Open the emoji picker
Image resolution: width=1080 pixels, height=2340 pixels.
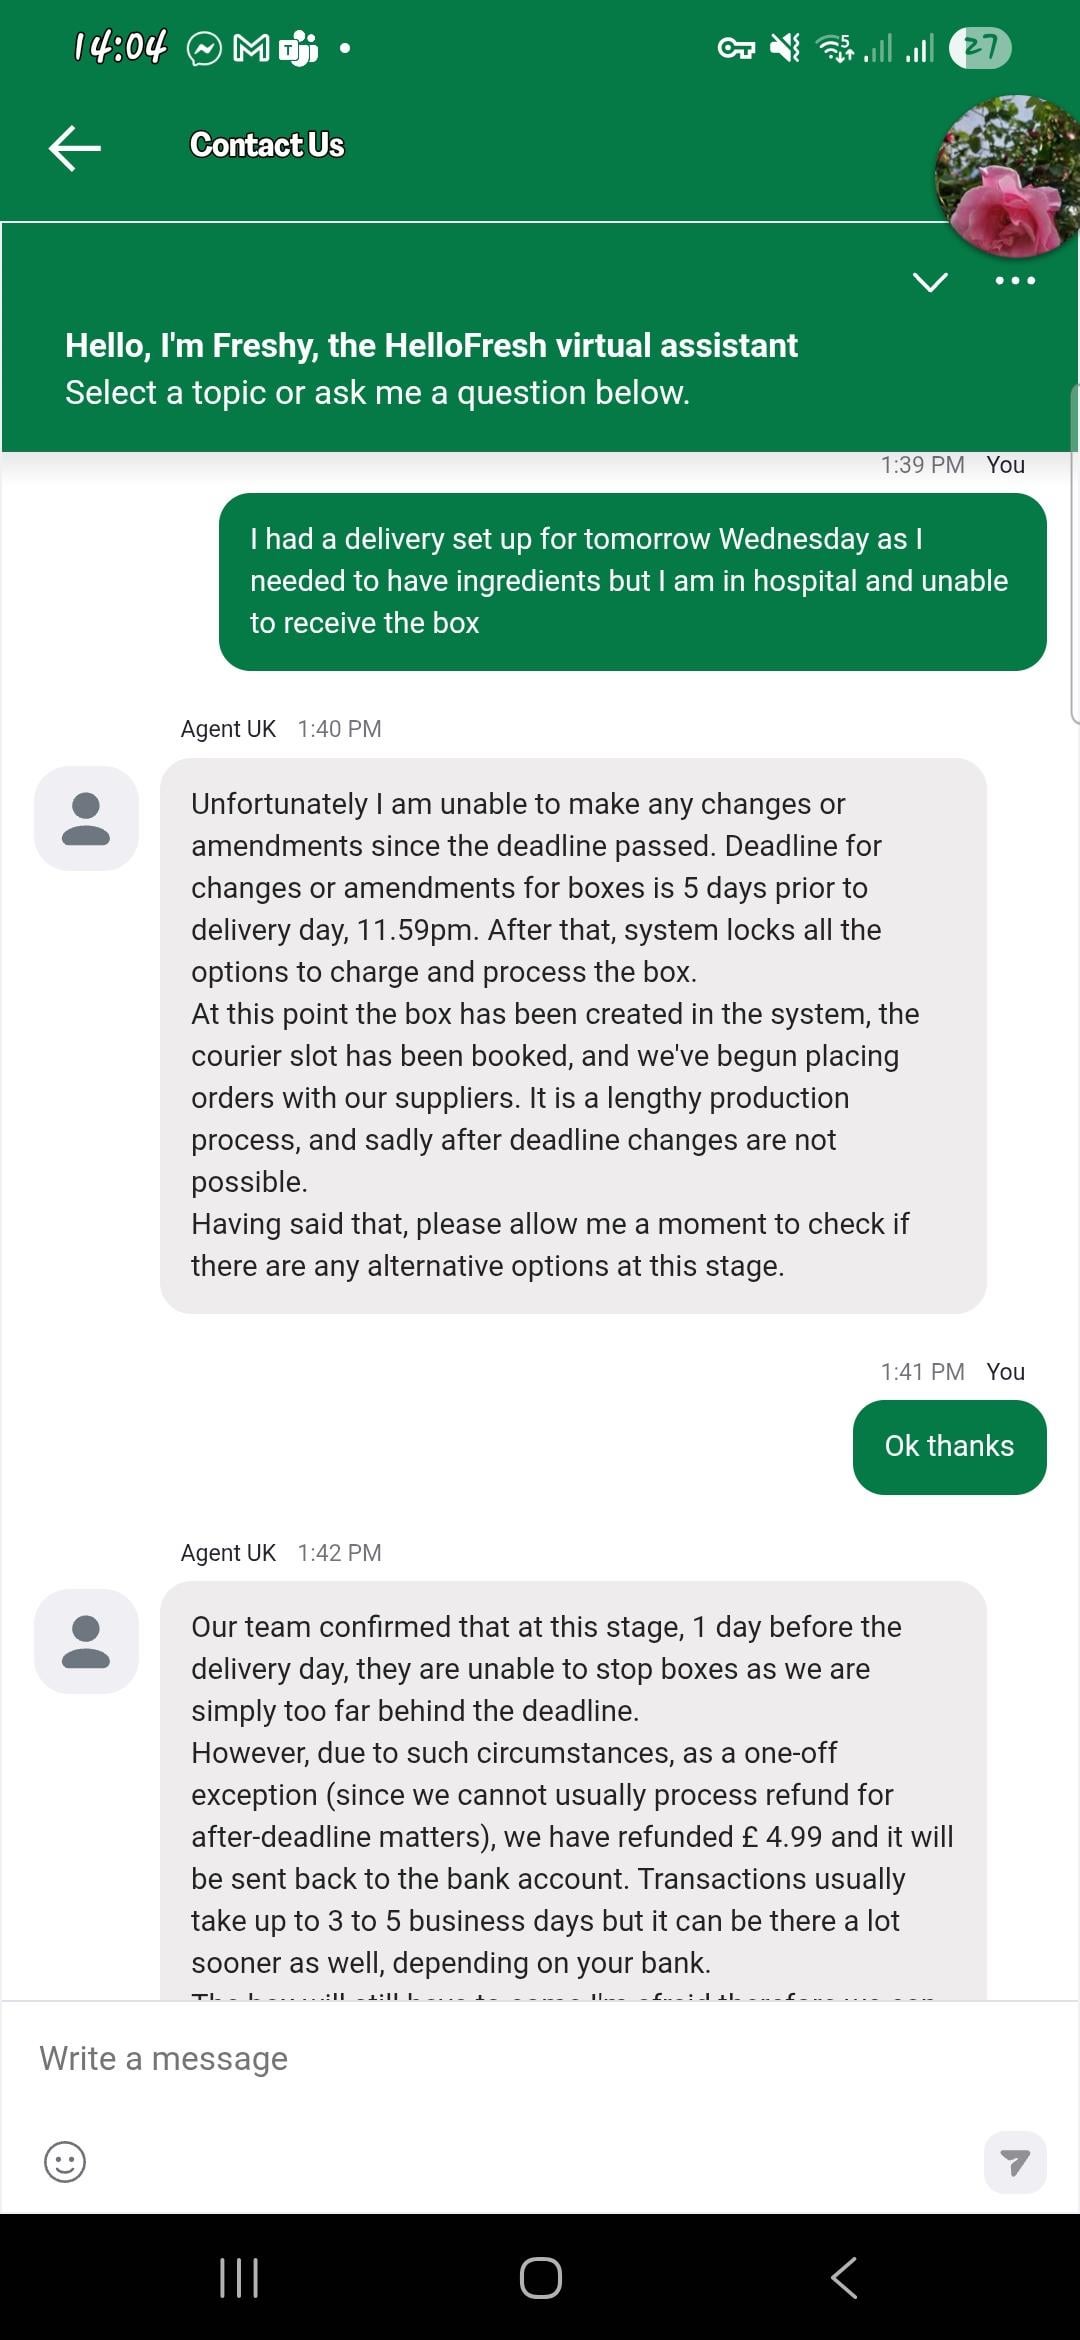tap(65, 2162)
